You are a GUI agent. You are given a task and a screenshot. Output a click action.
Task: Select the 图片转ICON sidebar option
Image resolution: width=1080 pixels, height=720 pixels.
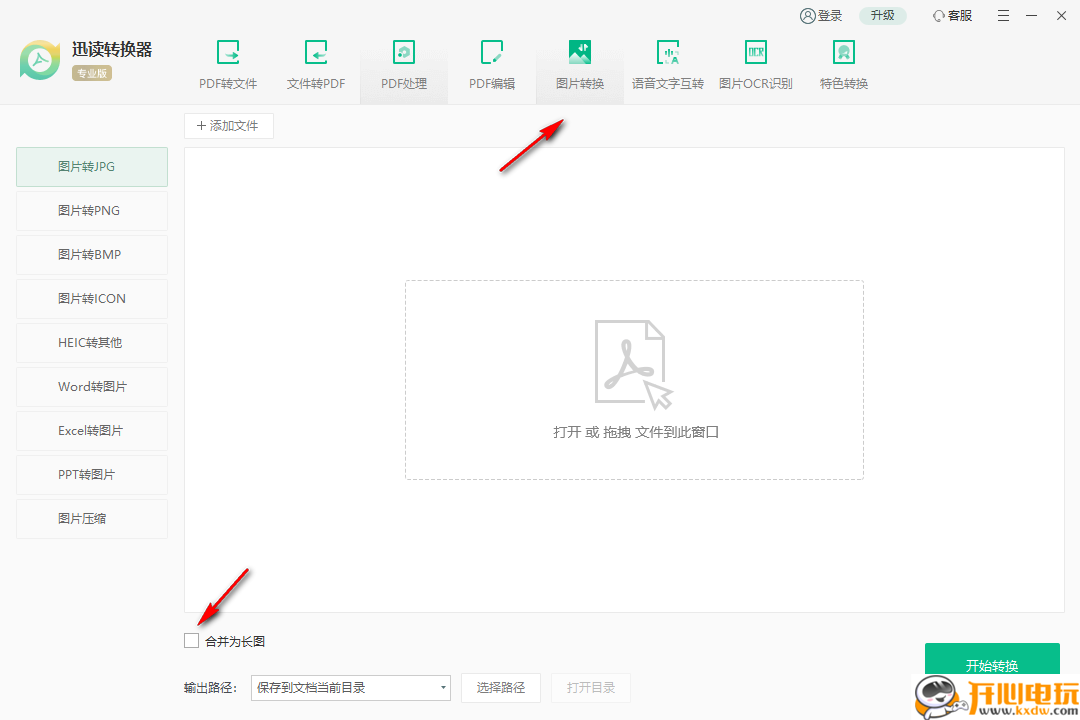coord(91,298)
